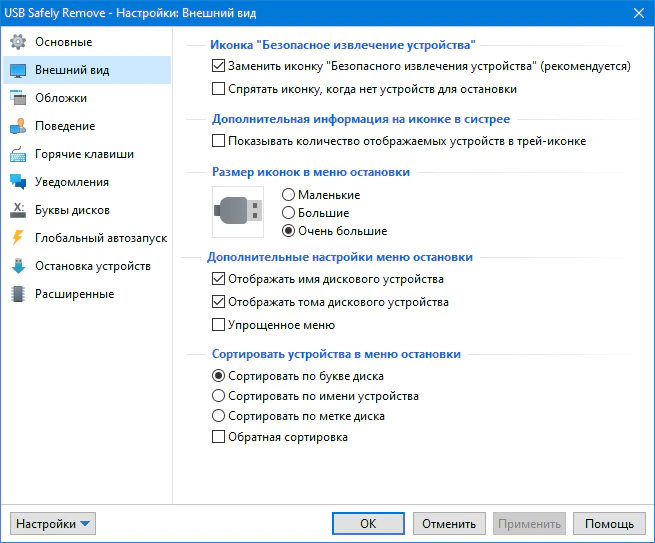
Task: Click the monitor icon beside Внешний вид
Action: (x=17, y=70)
